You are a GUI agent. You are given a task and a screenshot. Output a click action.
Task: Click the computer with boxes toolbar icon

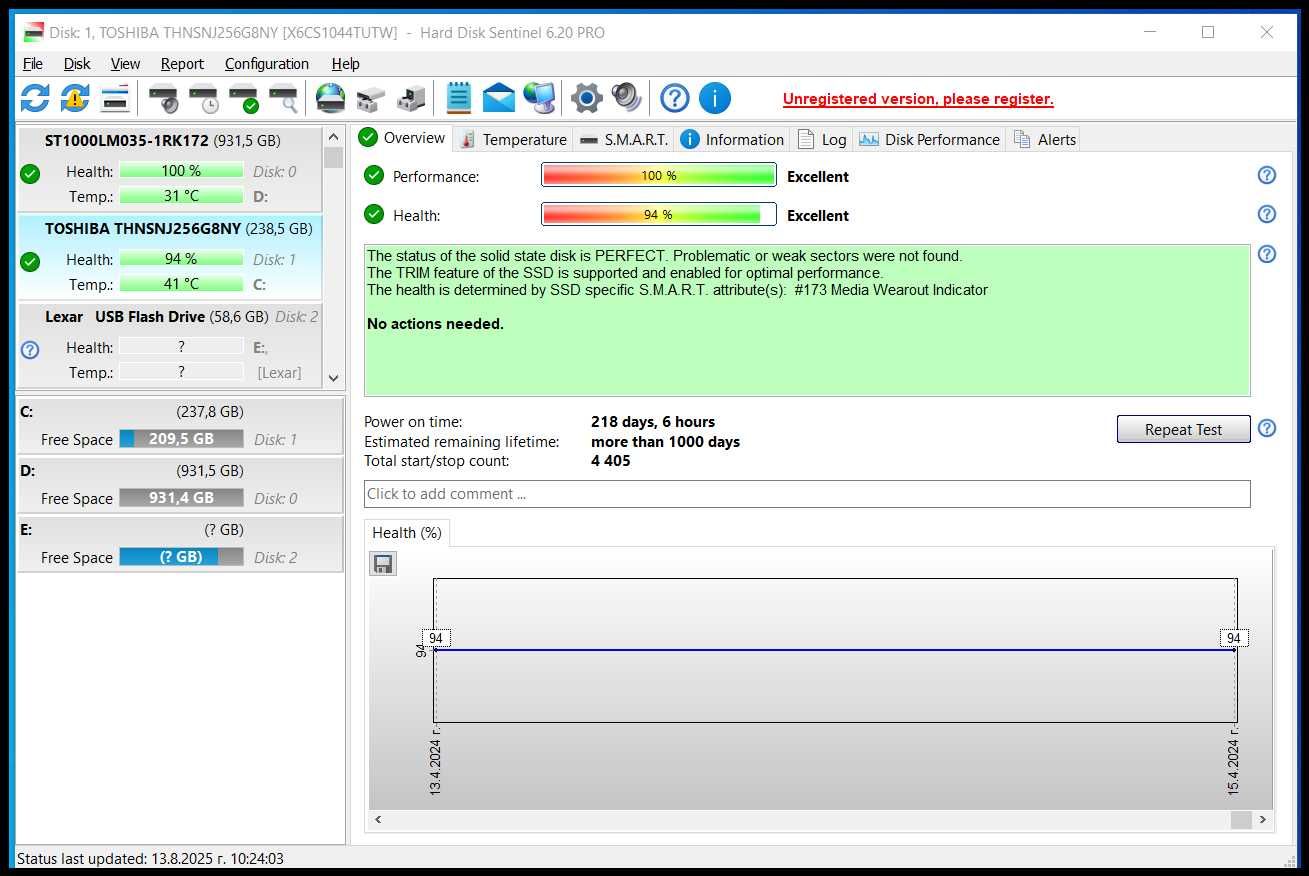coord(410,98)
